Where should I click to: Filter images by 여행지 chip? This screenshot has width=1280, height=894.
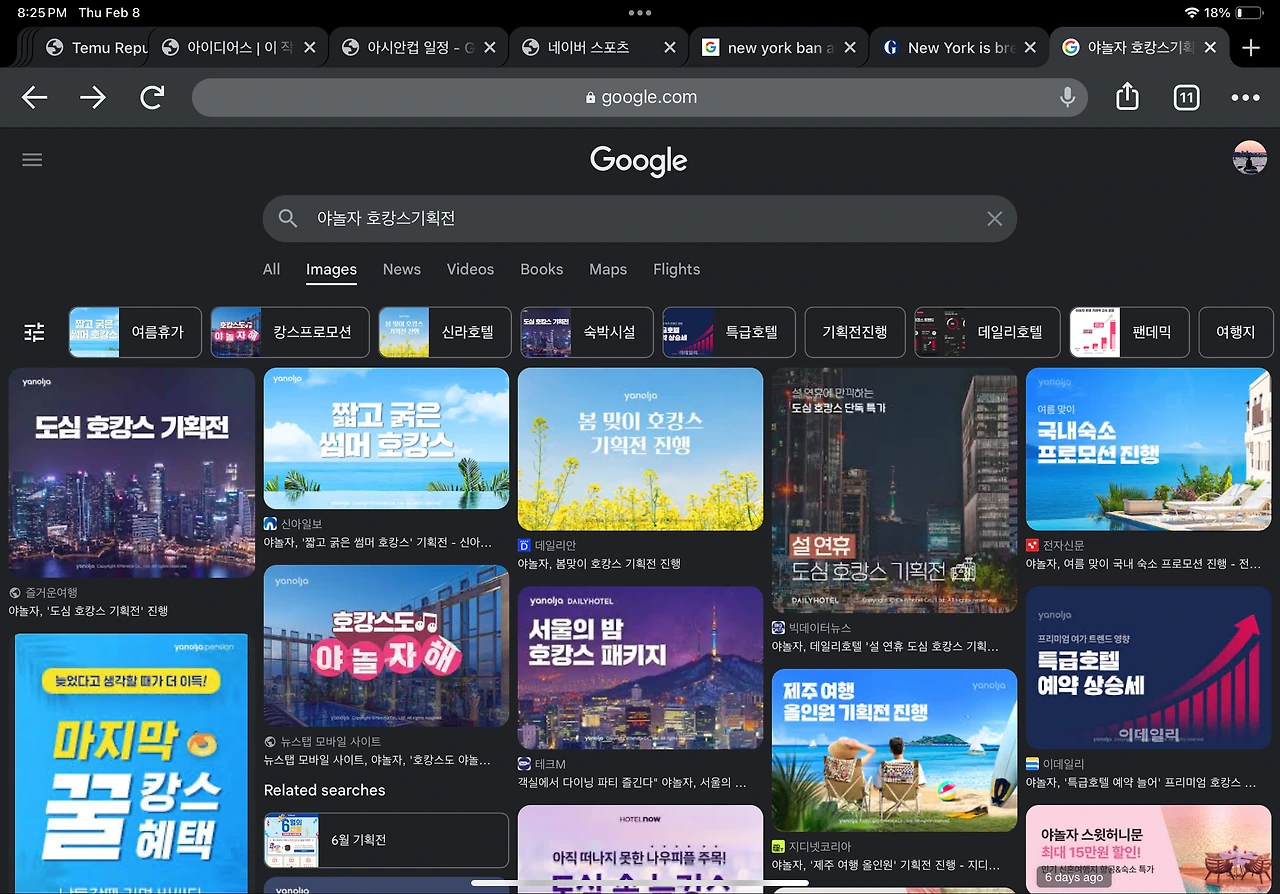click(1236, 332)
